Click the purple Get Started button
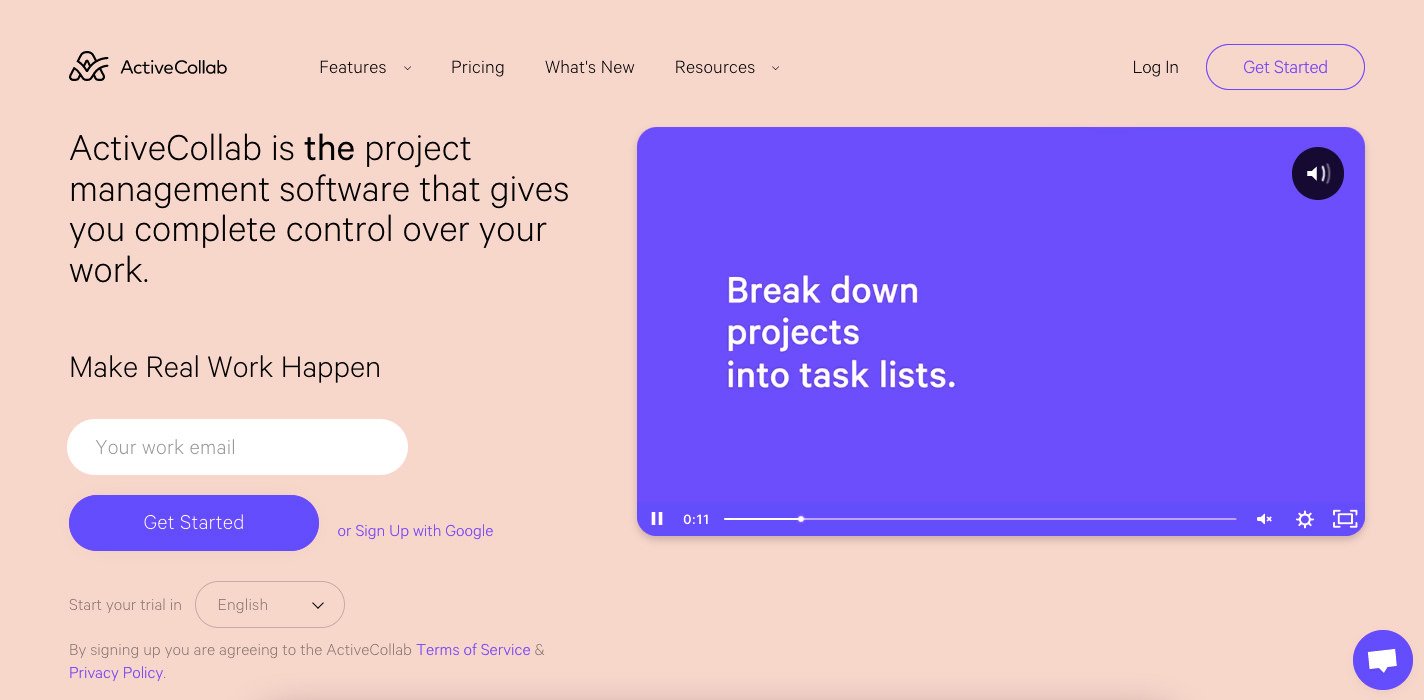The height and width of the screenshot is (700, 1424). point(194,522)
